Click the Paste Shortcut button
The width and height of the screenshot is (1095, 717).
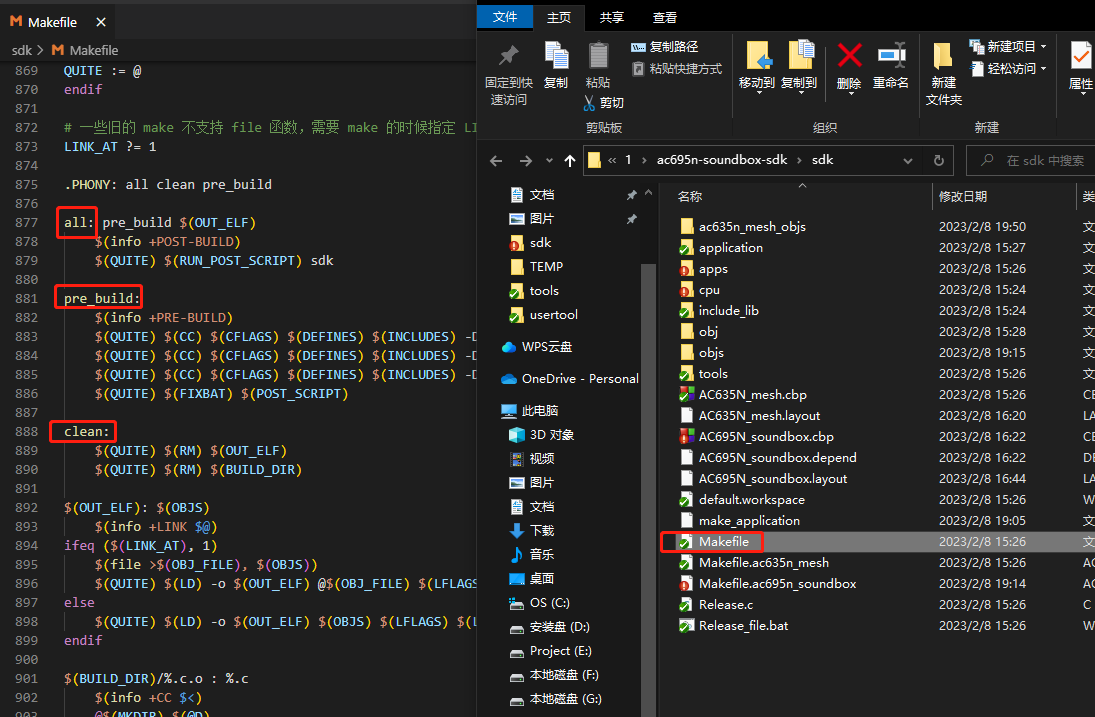tap(677, 68)
